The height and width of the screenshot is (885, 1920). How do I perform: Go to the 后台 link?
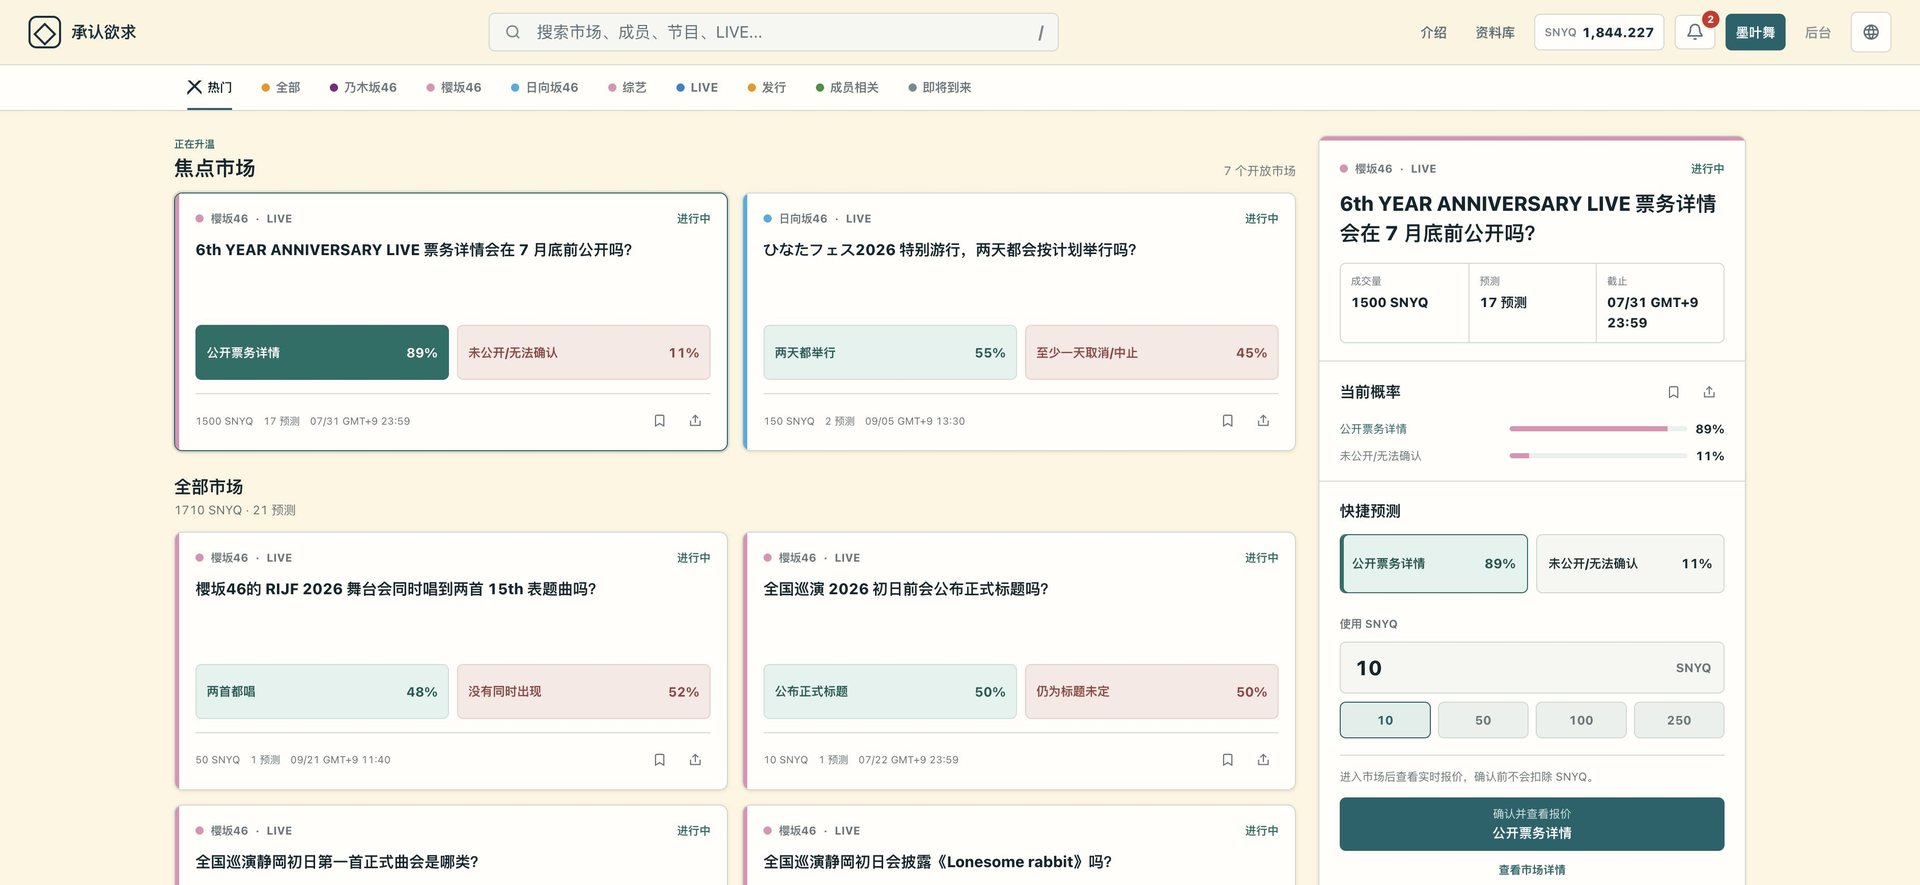(x=1817, y=32)
